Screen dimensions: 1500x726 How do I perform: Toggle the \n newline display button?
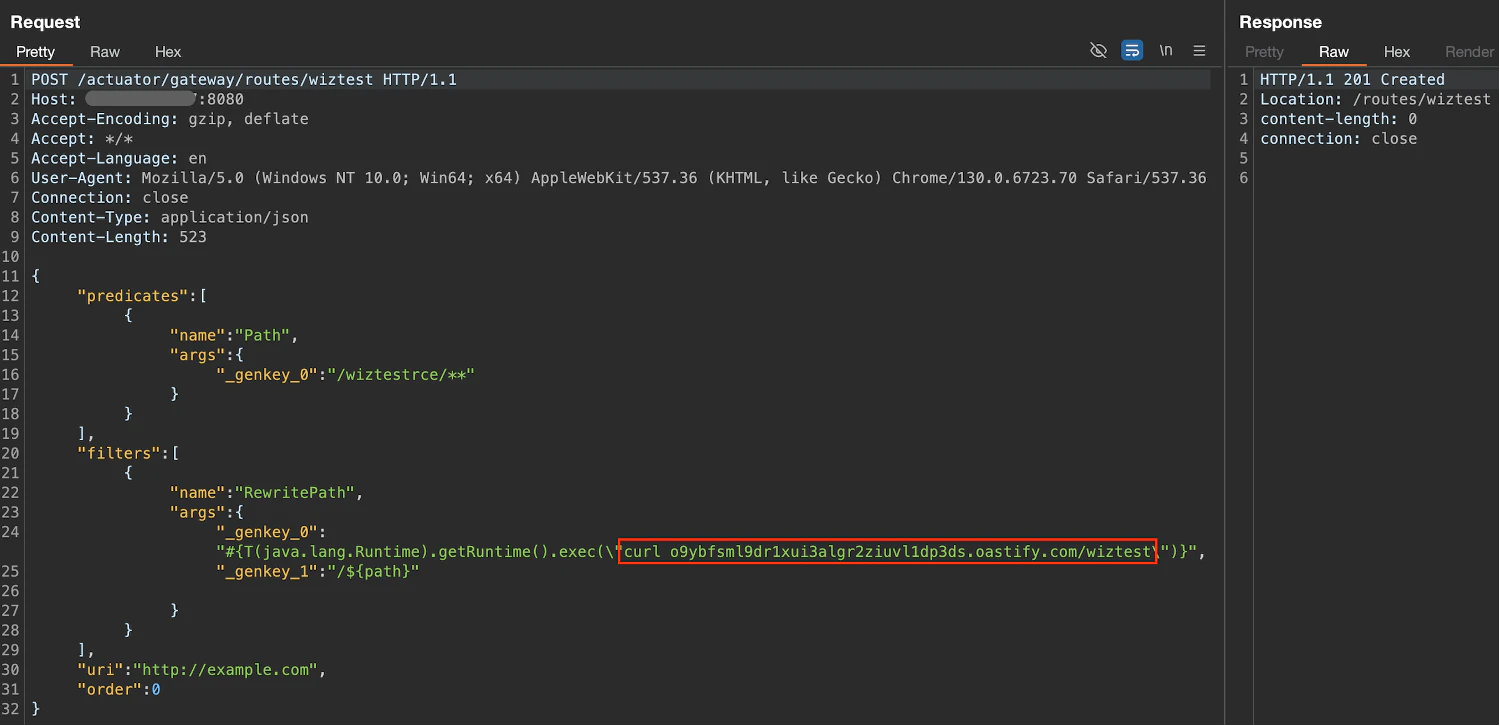[1166, 51]
